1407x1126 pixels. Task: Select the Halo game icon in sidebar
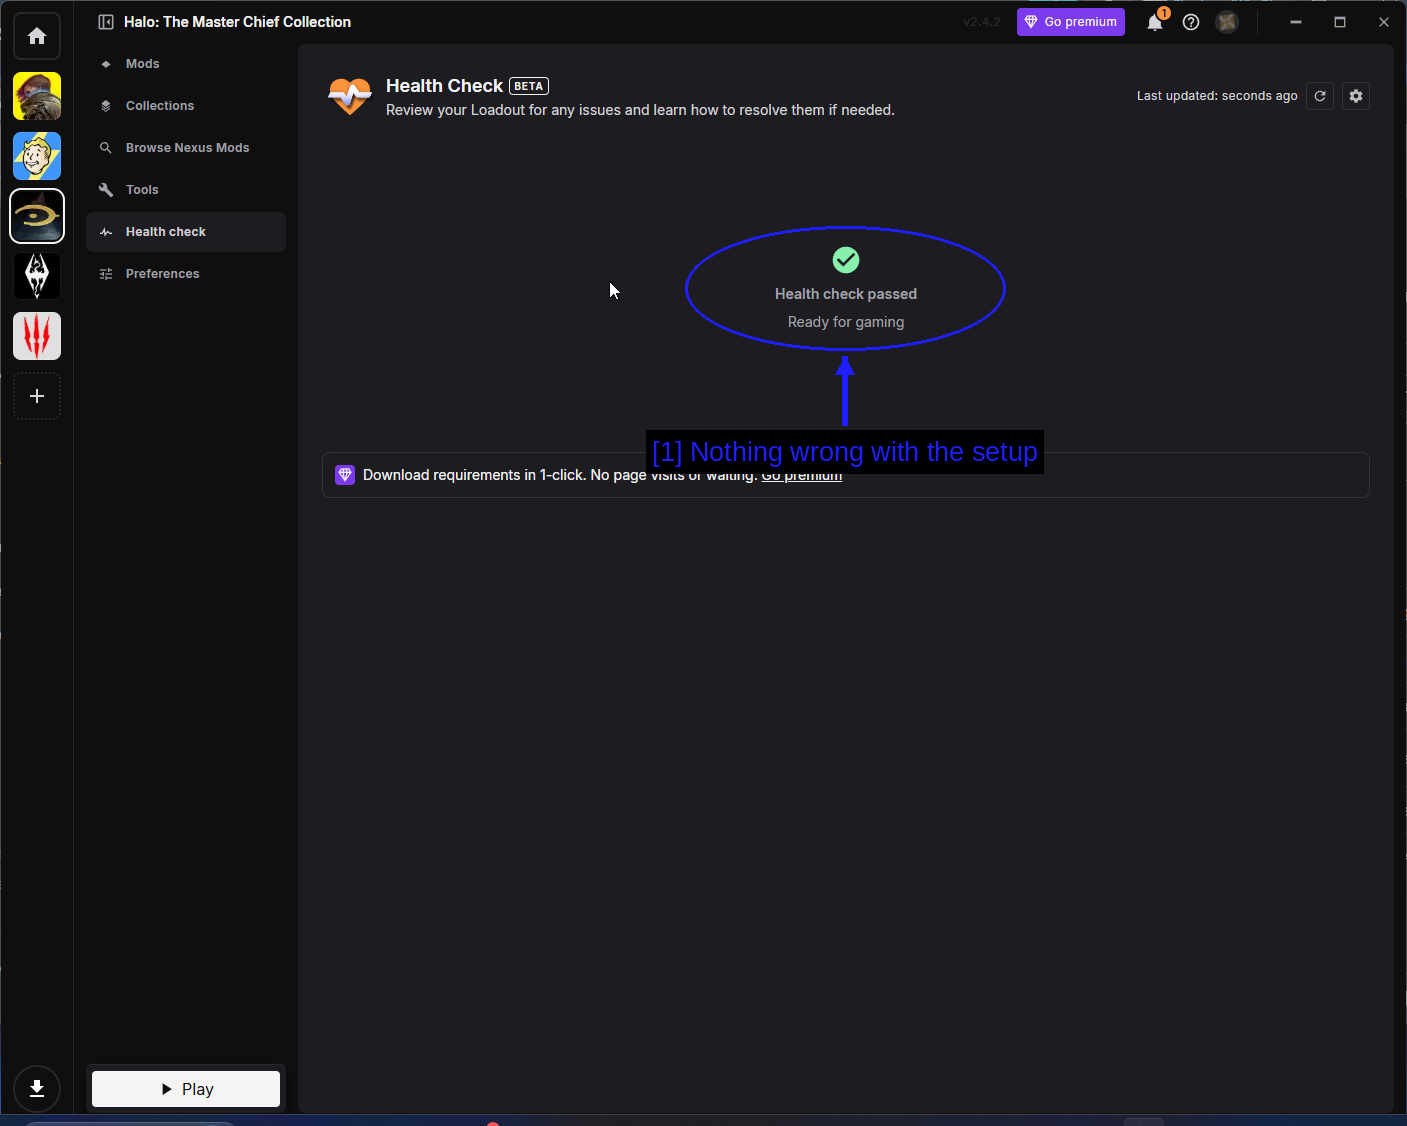click(37, 216)
